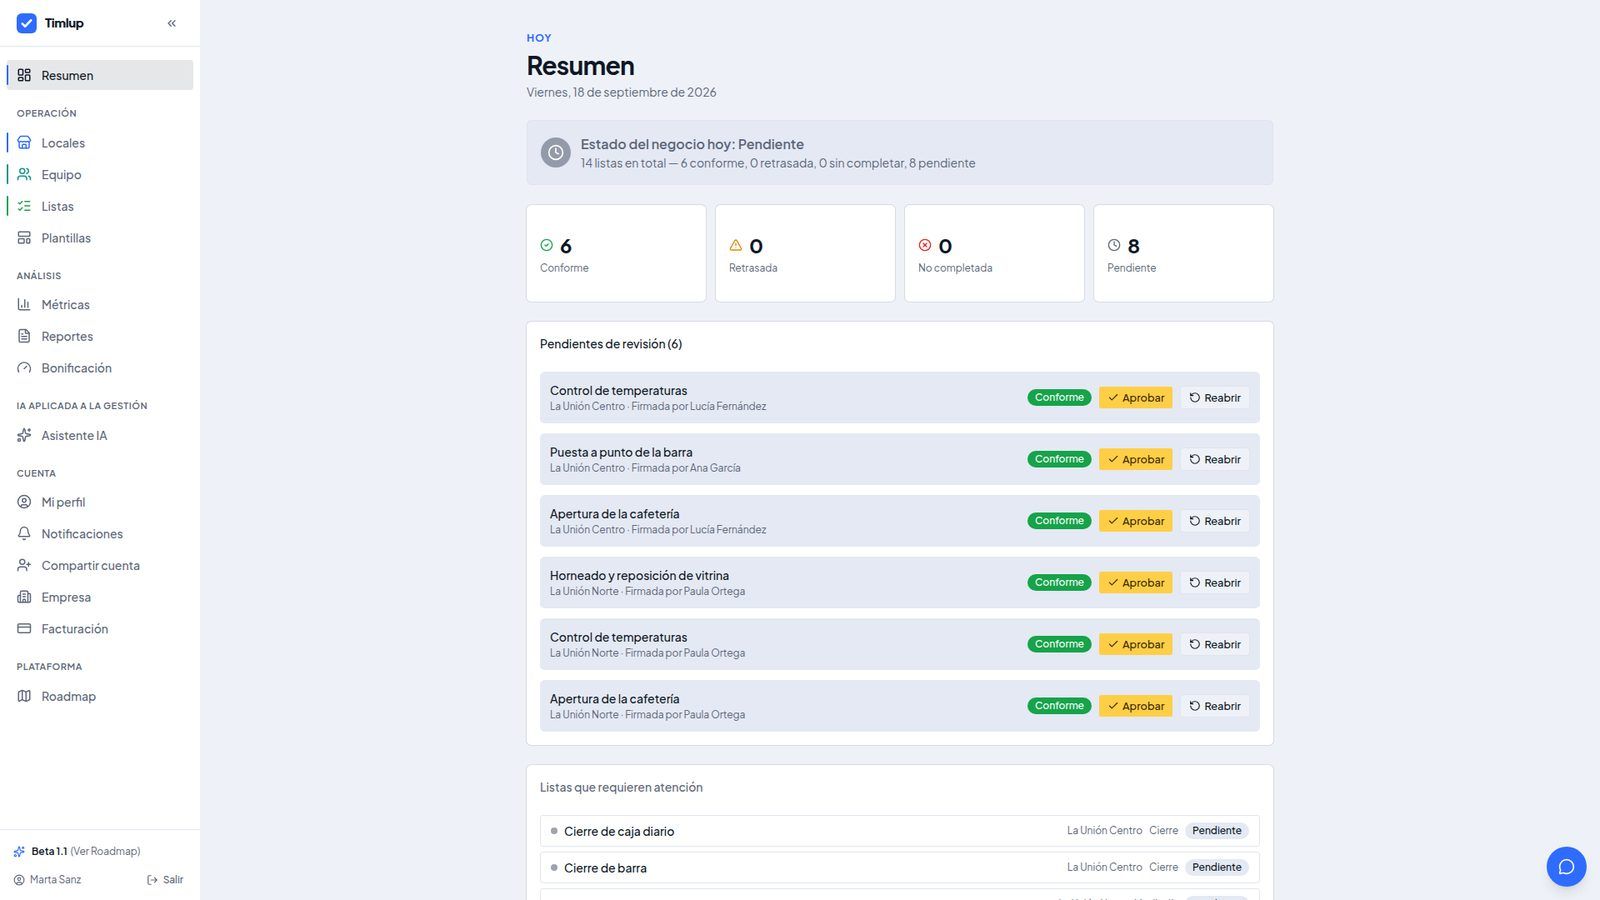Reopen Horneado y reposición de vitrina
Screen dimensions: 1600x900
[x=1215, y=583]
